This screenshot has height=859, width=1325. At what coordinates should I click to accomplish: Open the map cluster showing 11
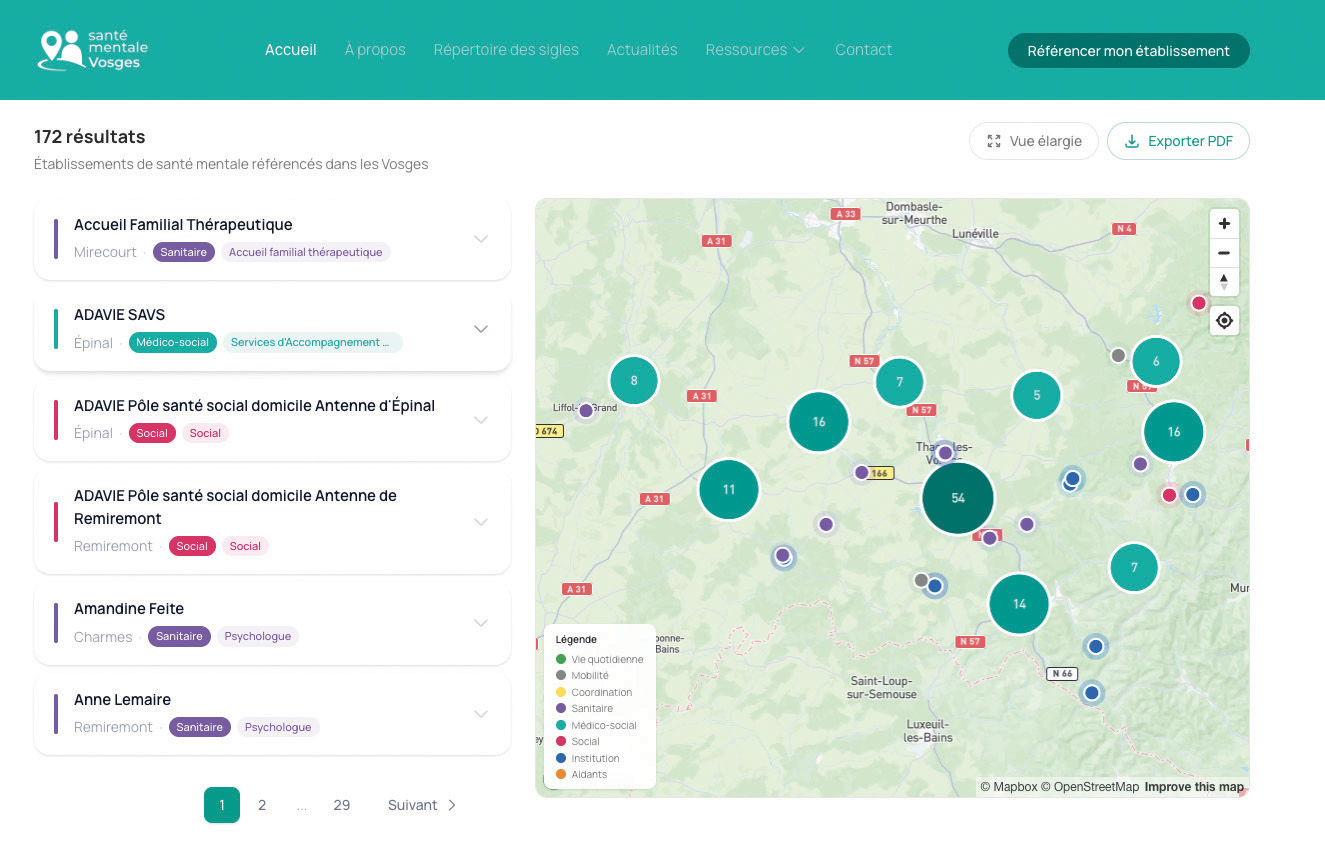(x=729, y=490)
